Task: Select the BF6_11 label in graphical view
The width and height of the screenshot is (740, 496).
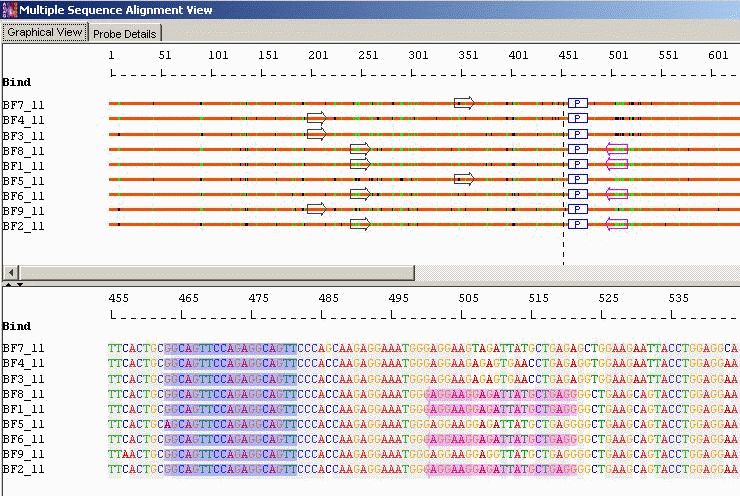Action: 23,196
